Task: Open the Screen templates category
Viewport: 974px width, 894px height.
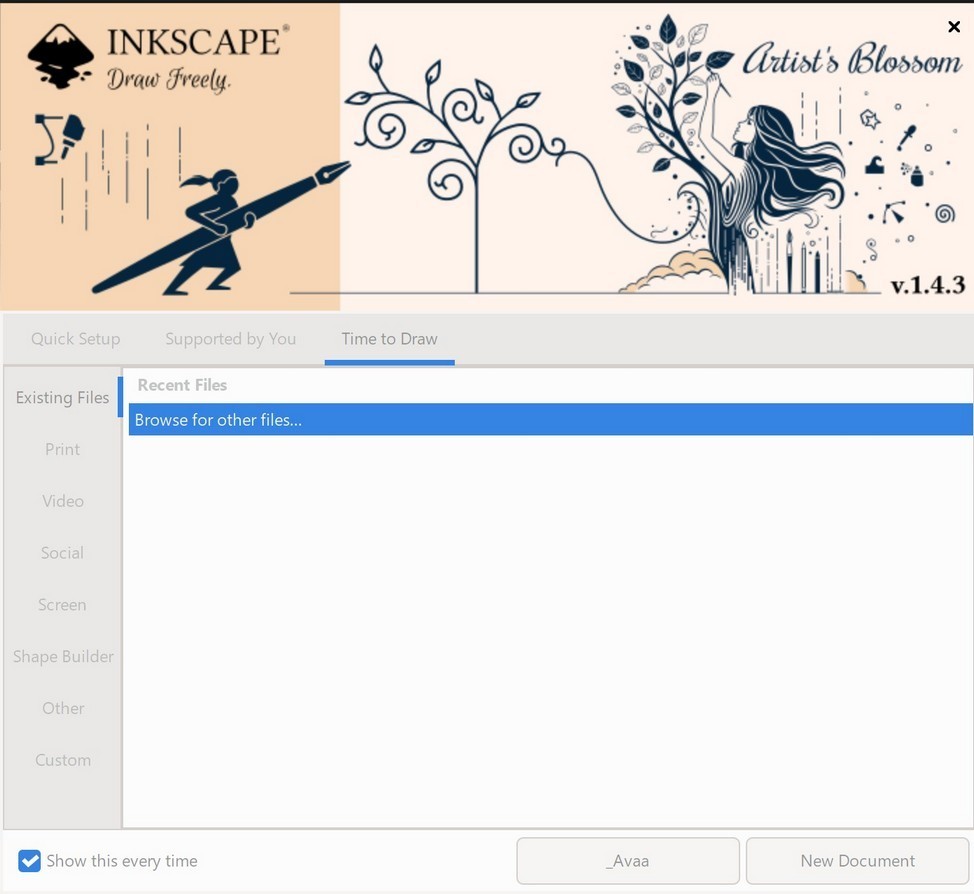Action: point(62,604)
